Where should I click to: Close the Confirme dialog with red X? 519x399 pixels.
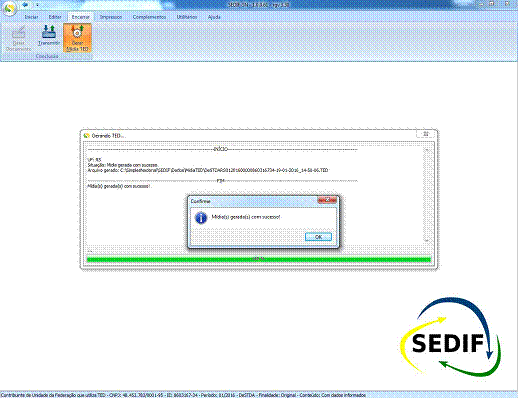point(327,200)
